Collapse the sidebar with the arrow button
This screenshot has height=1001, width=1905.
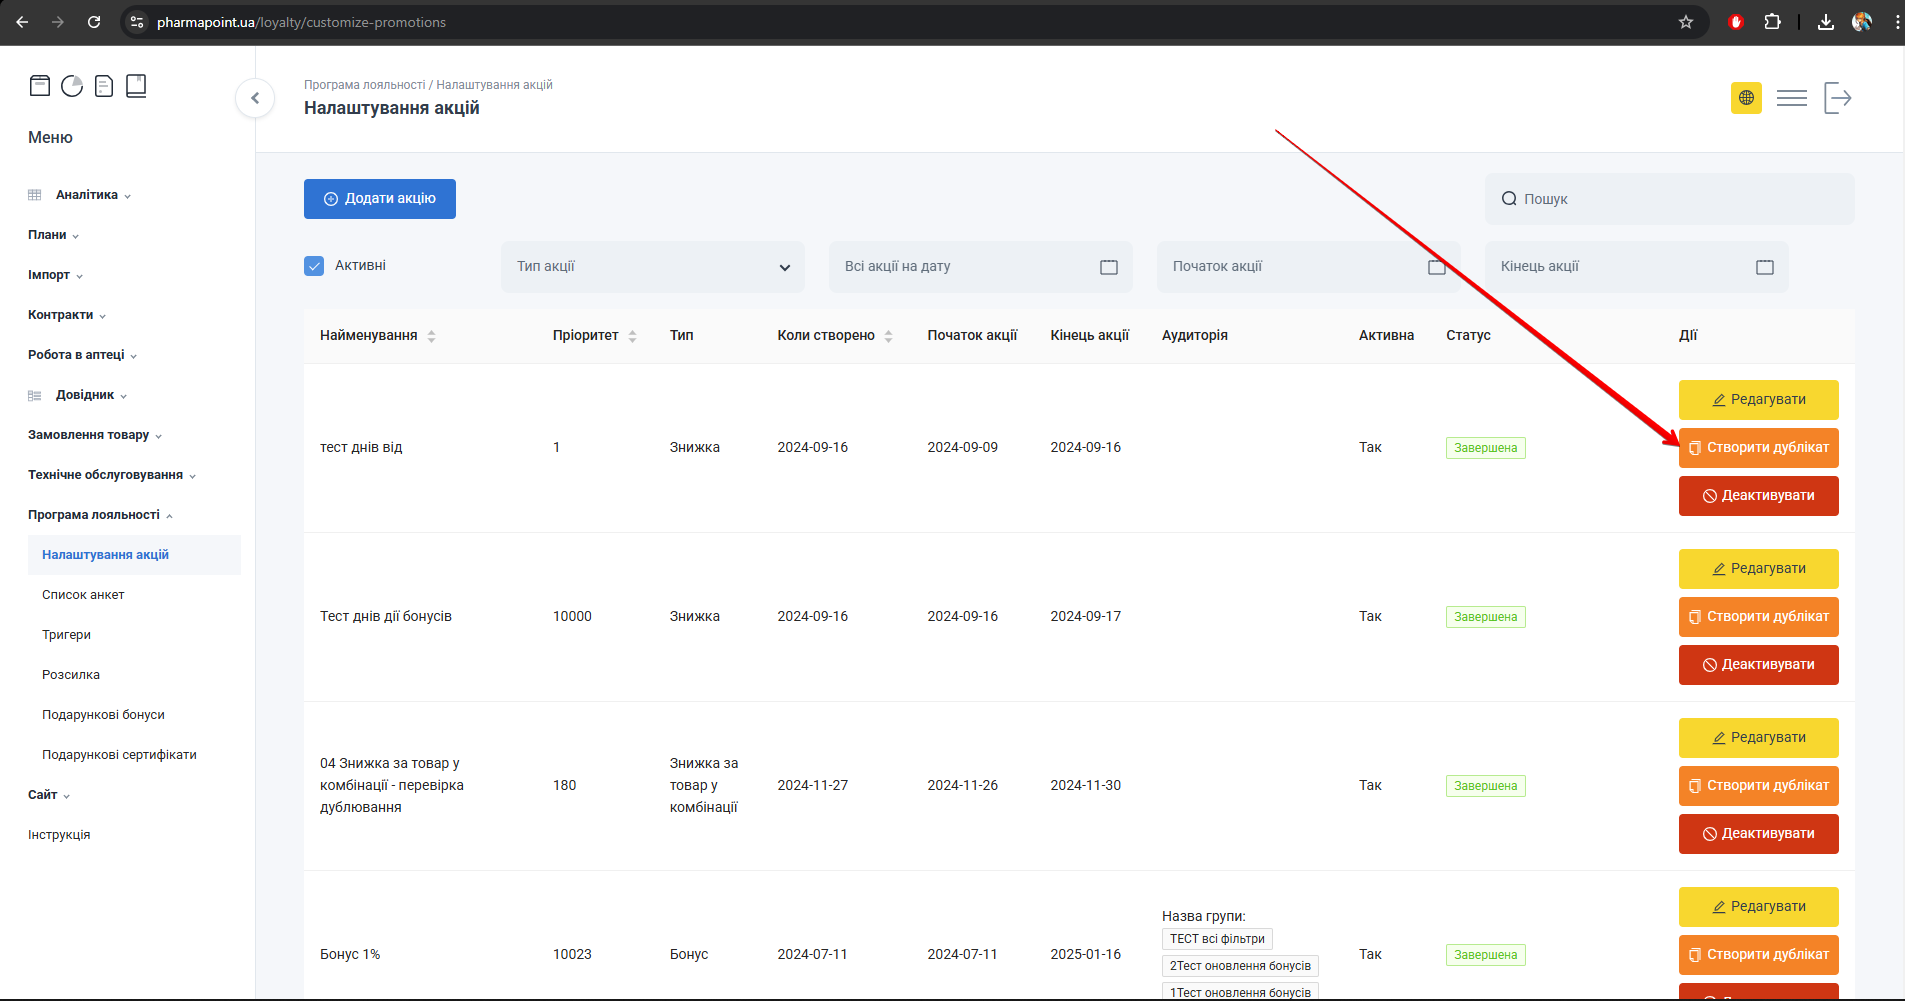coord(255,98)
